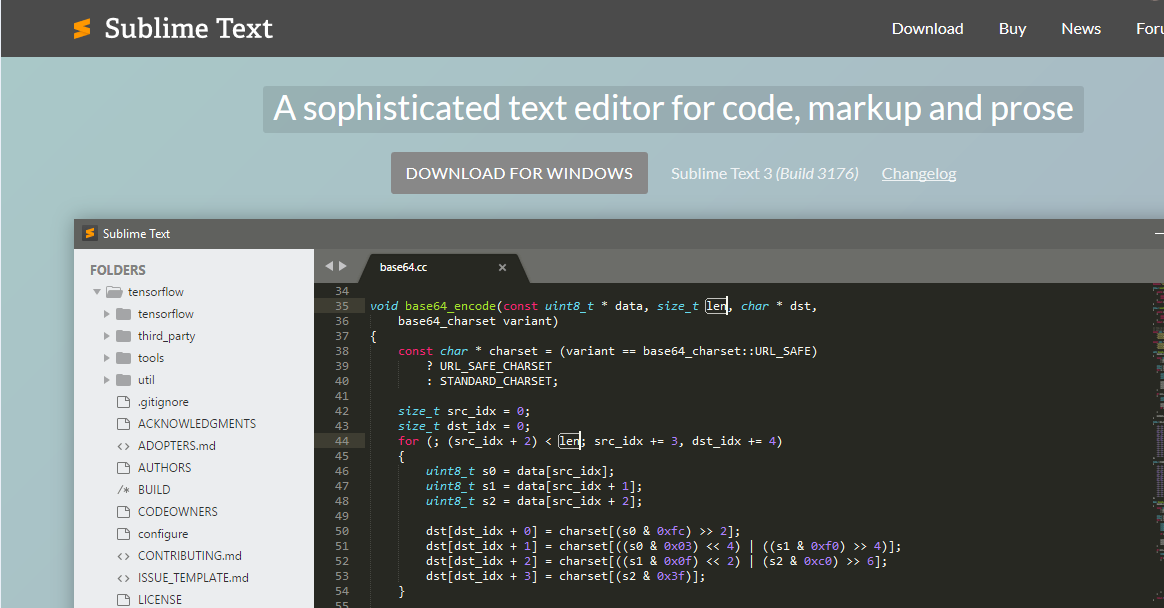Click the minimap on editor right edge

[1157, 445]
